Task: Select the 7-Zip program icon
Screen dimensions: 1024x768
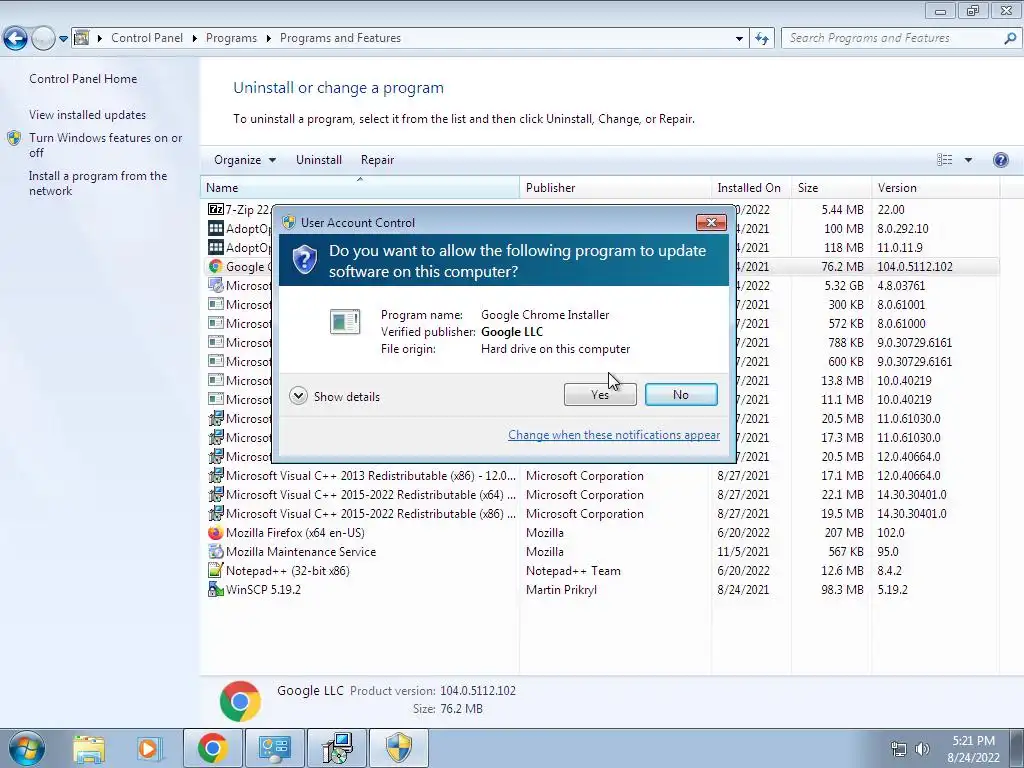Action: pyautogui.click(x=216, y=209)
